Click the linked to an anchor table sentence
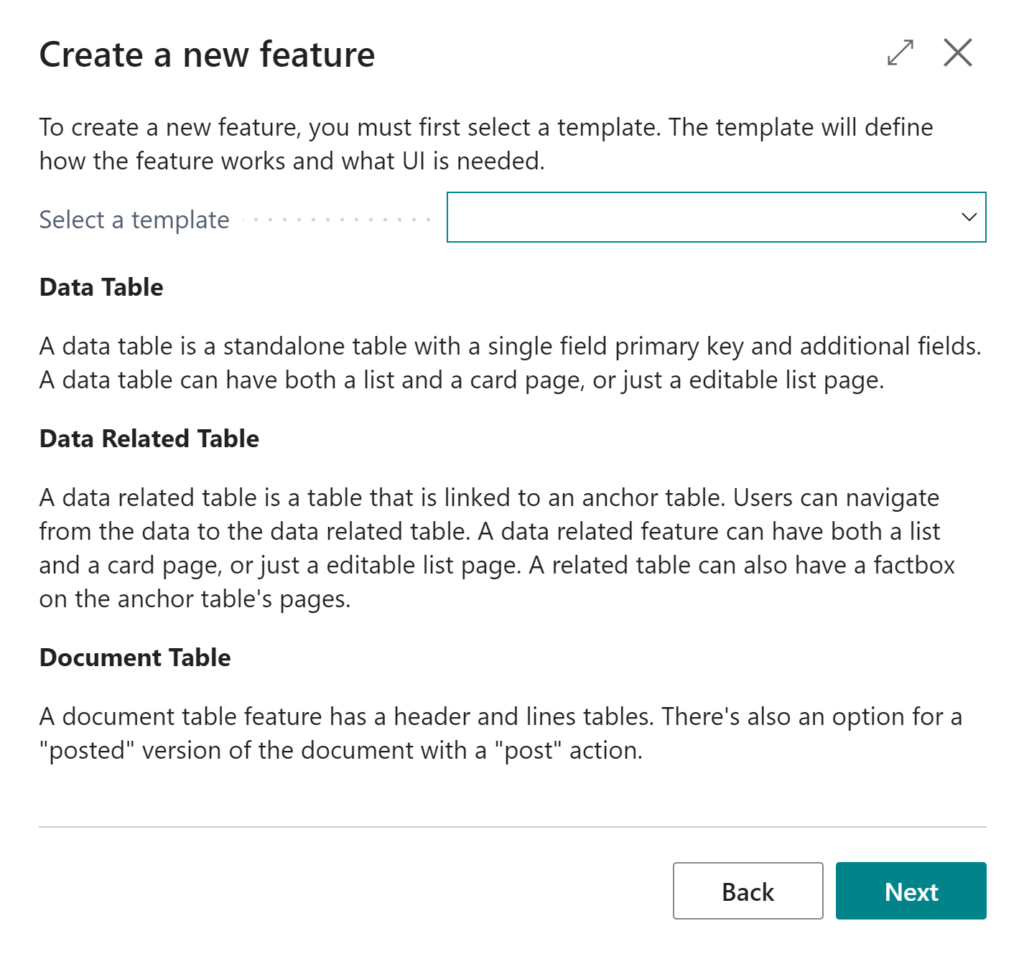 coord(382,498)
